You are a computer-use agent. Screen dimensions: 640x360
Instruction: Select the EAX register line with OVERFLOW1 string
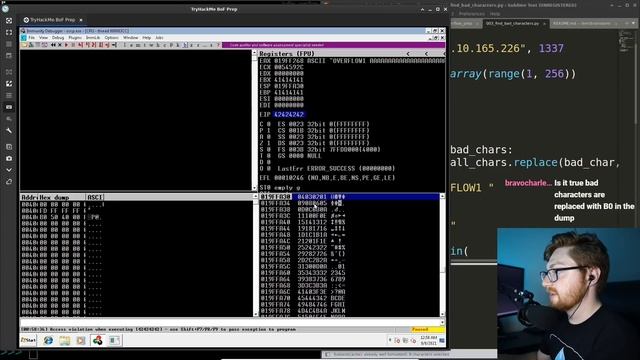point(352,60)
